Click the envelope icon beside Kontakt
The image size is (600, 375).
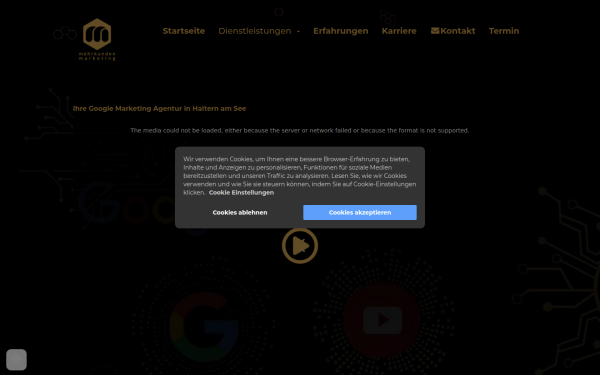tap(435, 31)
